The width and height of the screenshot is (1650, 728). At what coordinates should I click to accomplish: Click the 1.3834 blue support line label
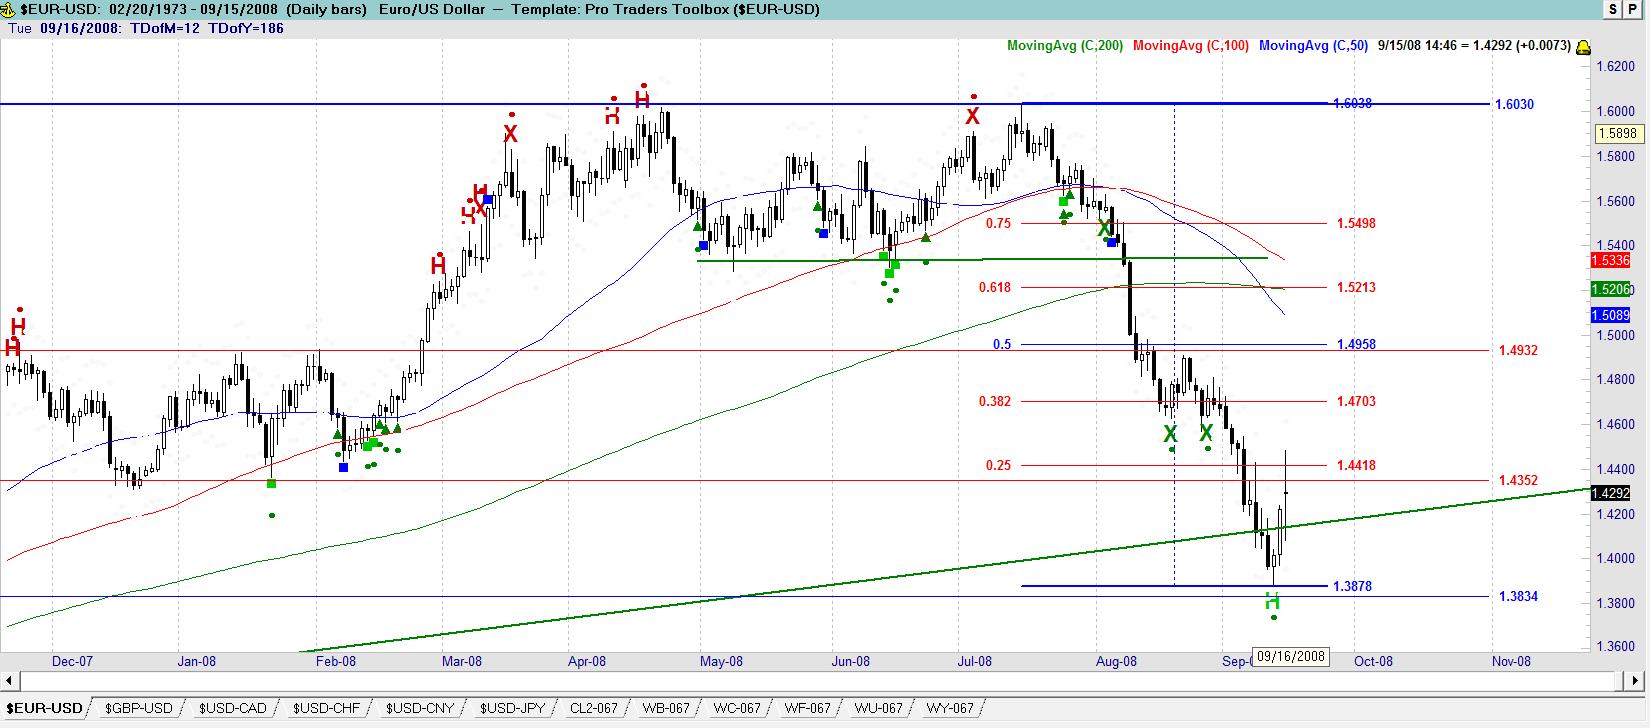[1518, 596]
